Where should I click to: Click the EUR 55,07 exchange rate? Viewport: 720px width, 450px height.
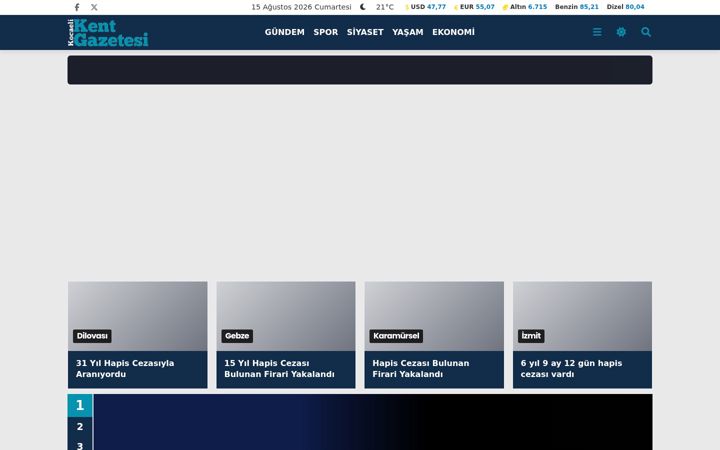coord(474,7)
